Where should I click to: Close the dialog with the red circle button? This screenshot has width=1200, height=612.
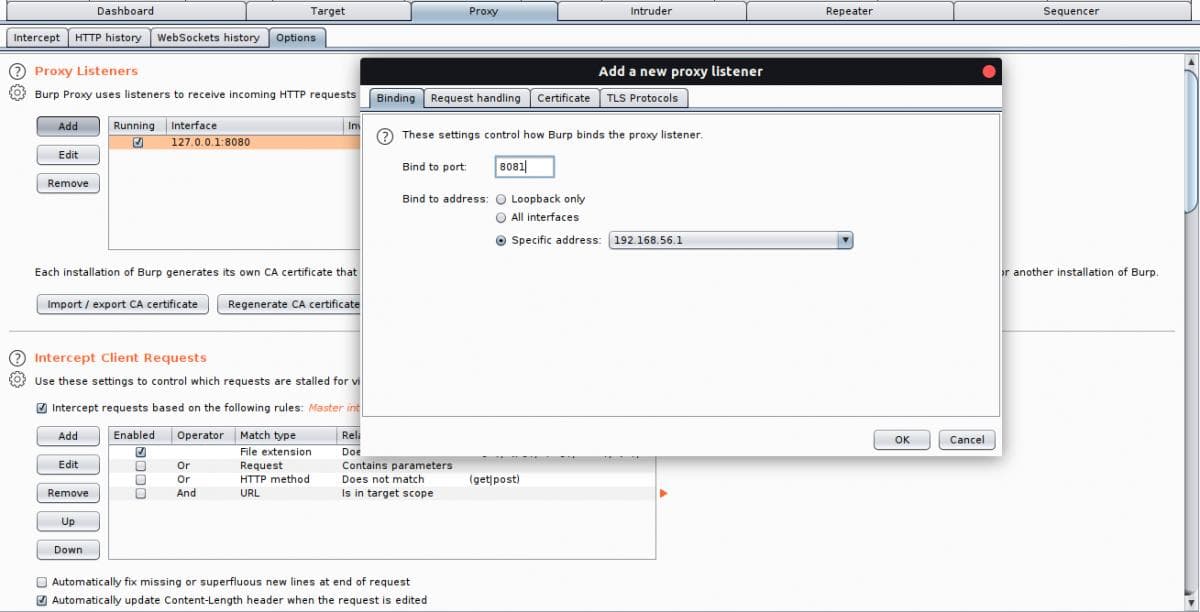[x=989, y=72]
